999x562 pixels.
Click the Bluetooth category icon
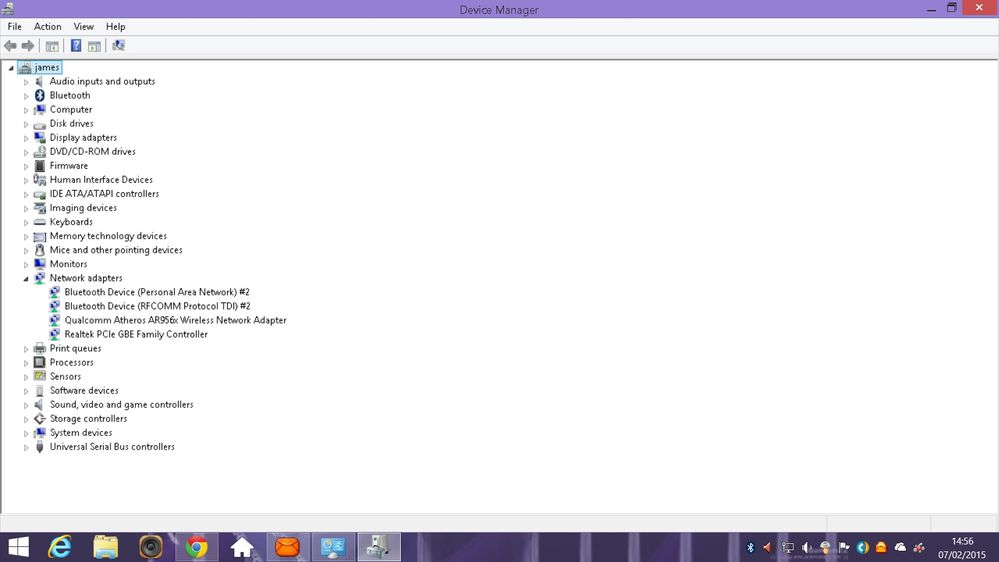(40, 96)
